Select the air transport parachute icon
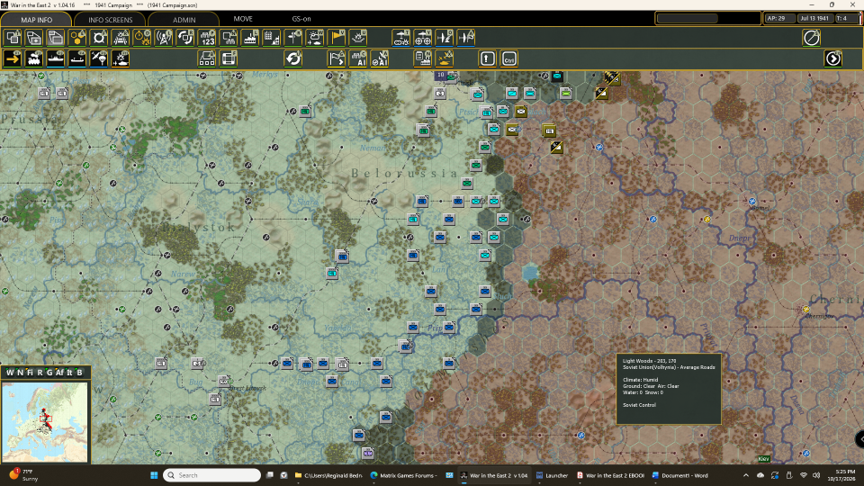Image resolution: width=864 pixels, height=486 pixels. click(99, 58)
